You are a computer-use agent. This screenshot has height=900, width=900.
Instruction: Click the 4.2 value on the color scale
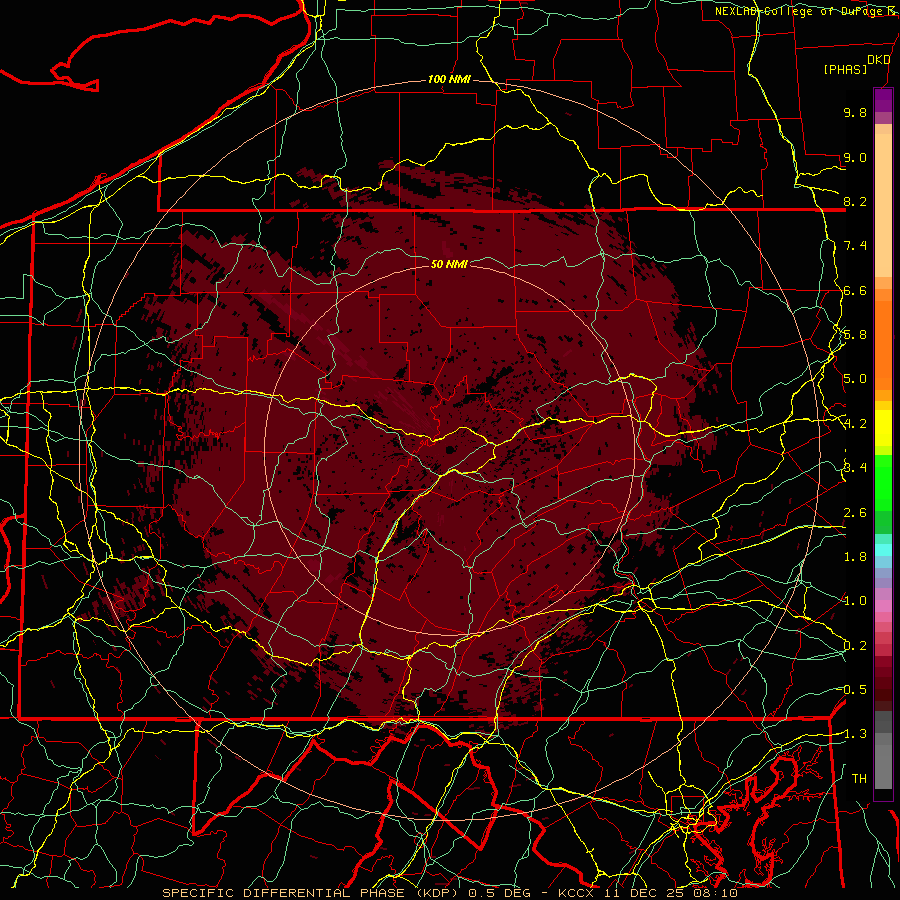855,424
